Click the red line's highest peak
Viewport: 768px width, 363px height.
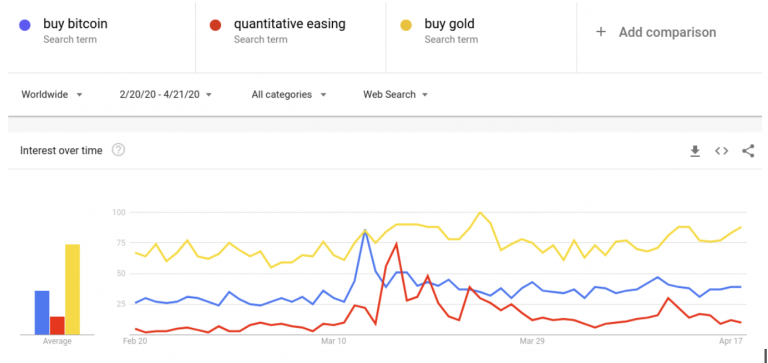(x=396, y=243)
